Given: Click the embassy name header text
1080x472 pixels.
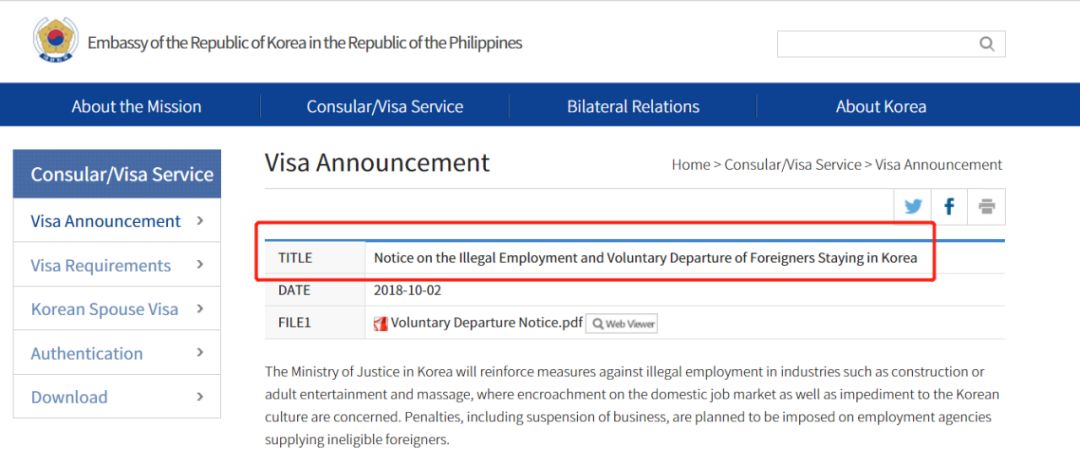Looking at the screenshot, I should coord(305,43).
